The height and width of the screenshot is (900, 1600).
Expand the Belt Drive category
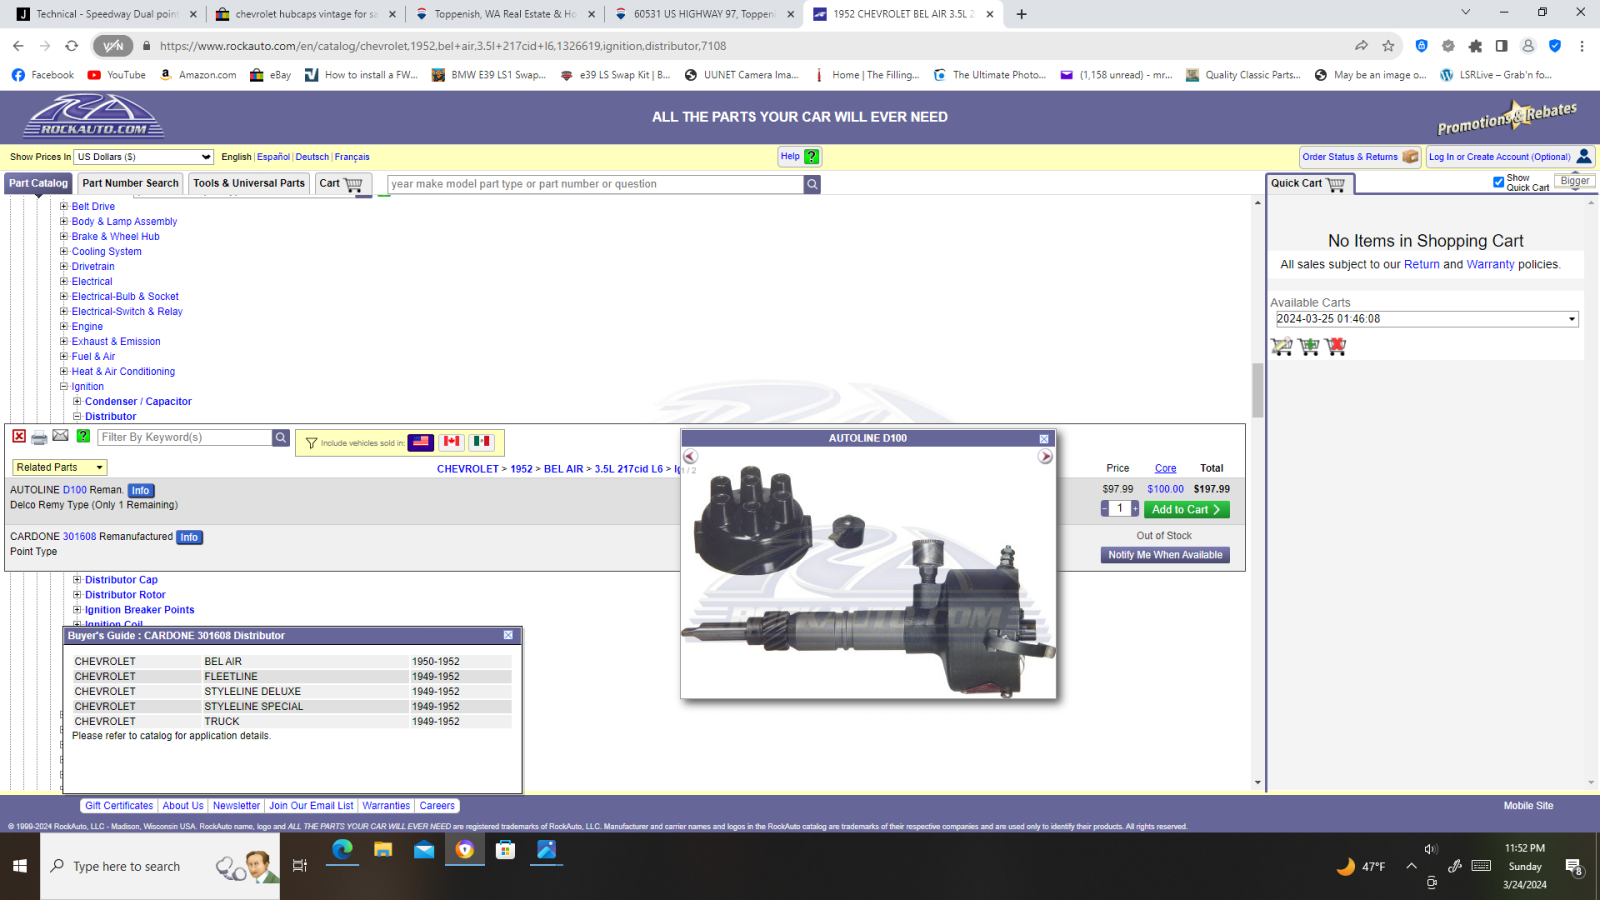pos(64,207)
